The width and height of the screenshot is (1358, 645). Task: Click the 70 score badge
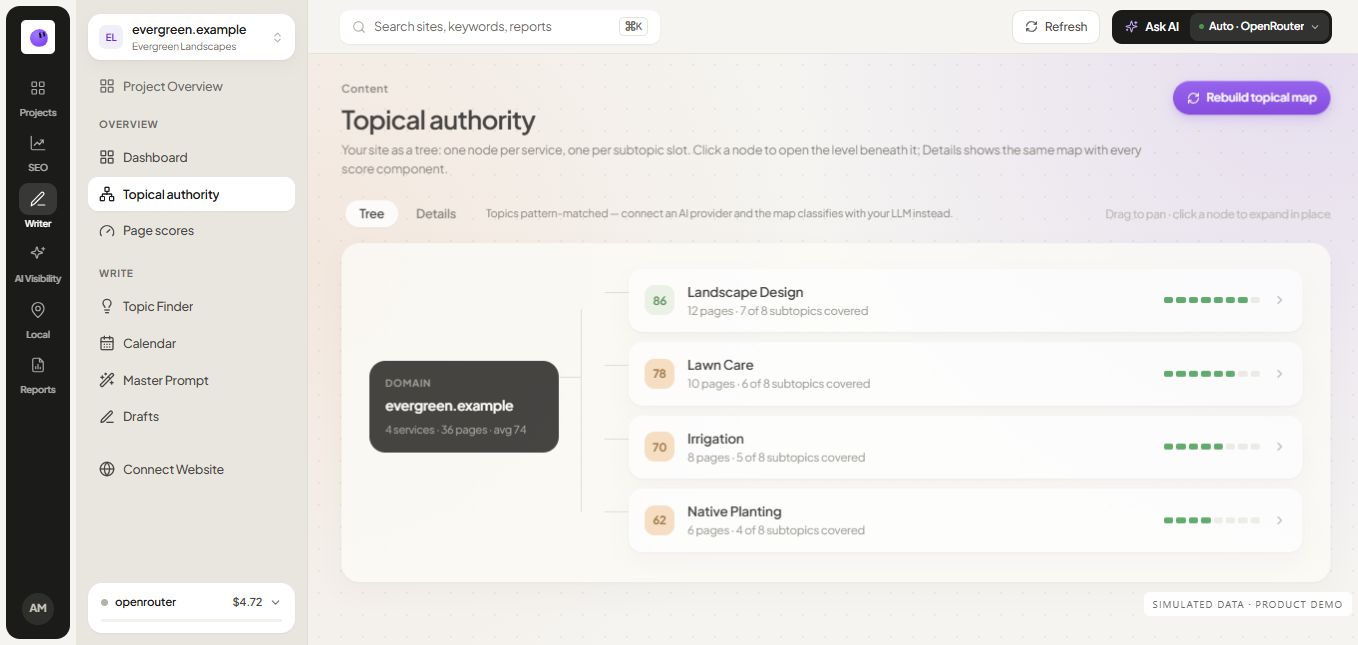pyautogui.click(x=659, y=447)
